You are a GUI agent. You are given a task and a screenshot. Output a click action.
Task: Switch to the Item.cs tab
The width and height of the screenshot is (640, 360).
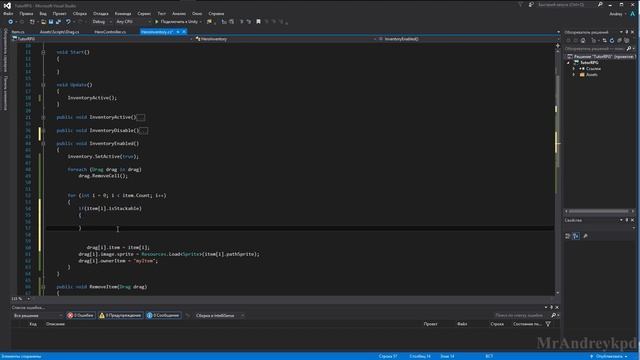(18, 32)
